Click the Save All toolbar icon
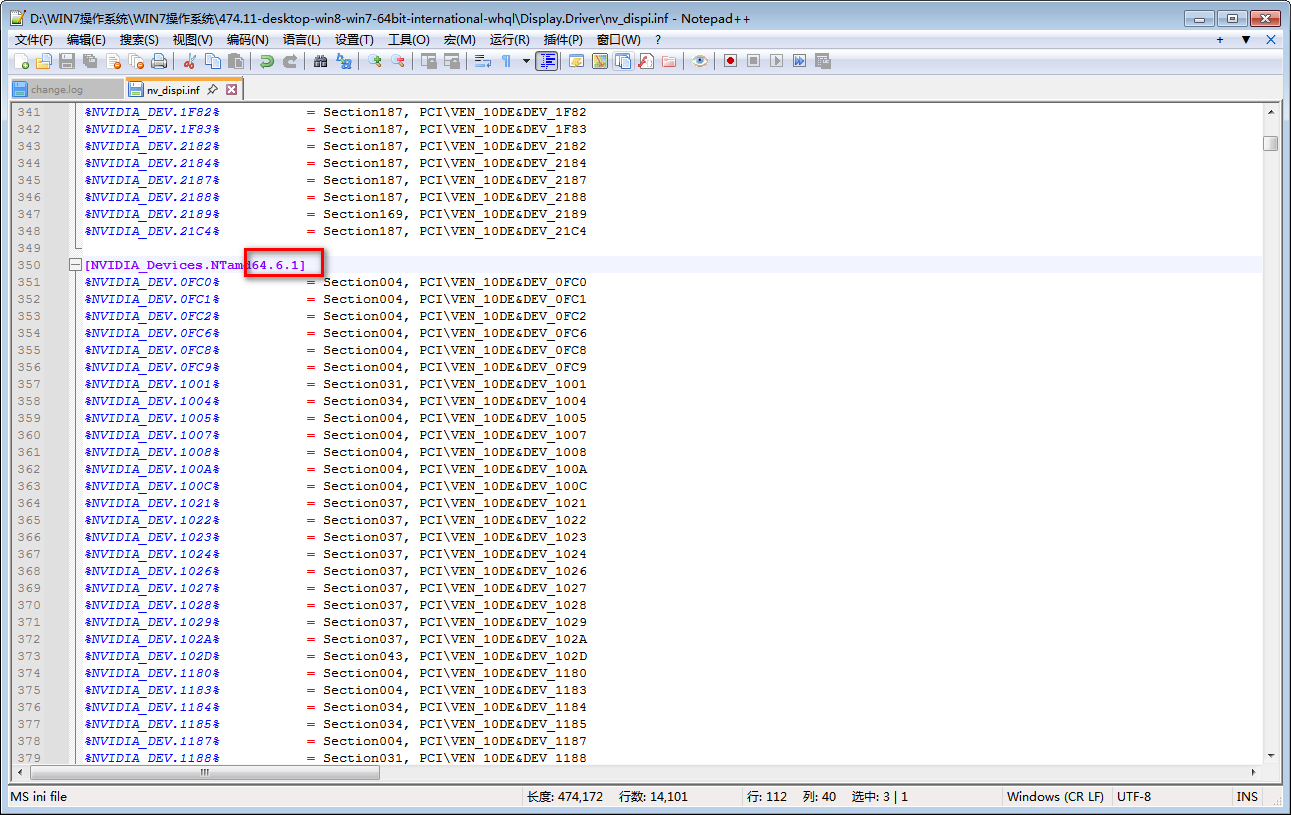The width and height of the screenshot is (1291, 815). [90, 61]
